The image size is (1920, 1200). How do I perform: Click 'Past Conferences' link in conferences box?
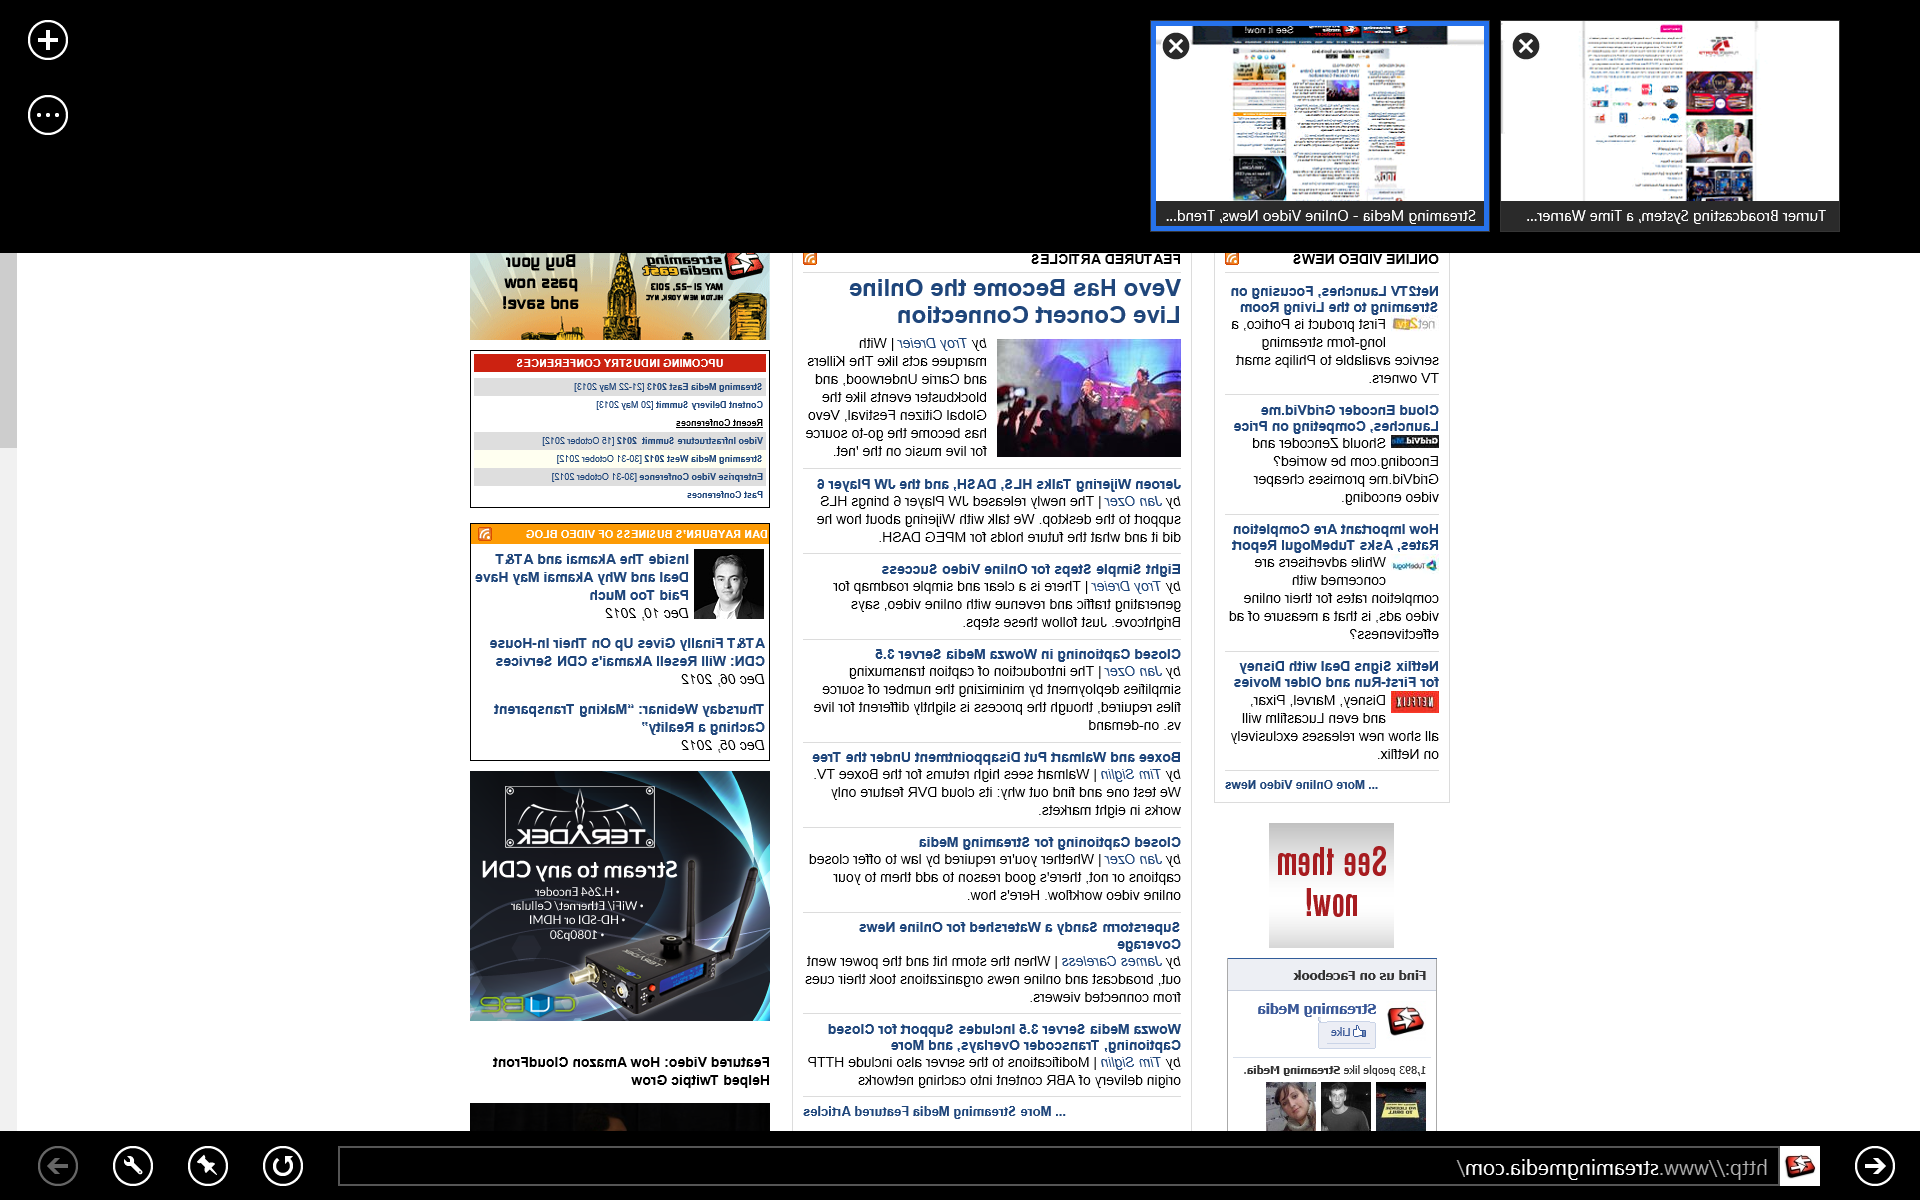click(x=725, y=495)
